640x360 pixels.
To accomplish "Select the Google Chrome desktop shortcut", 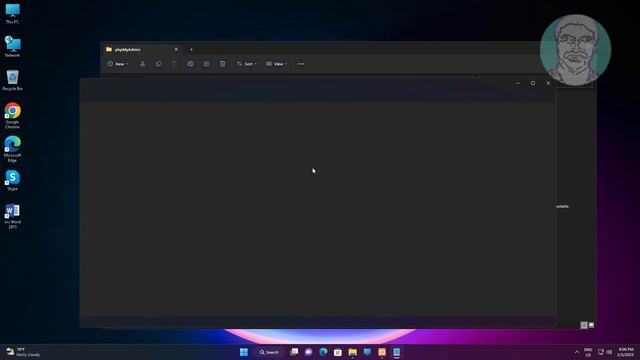I will (x=12, y=116).
